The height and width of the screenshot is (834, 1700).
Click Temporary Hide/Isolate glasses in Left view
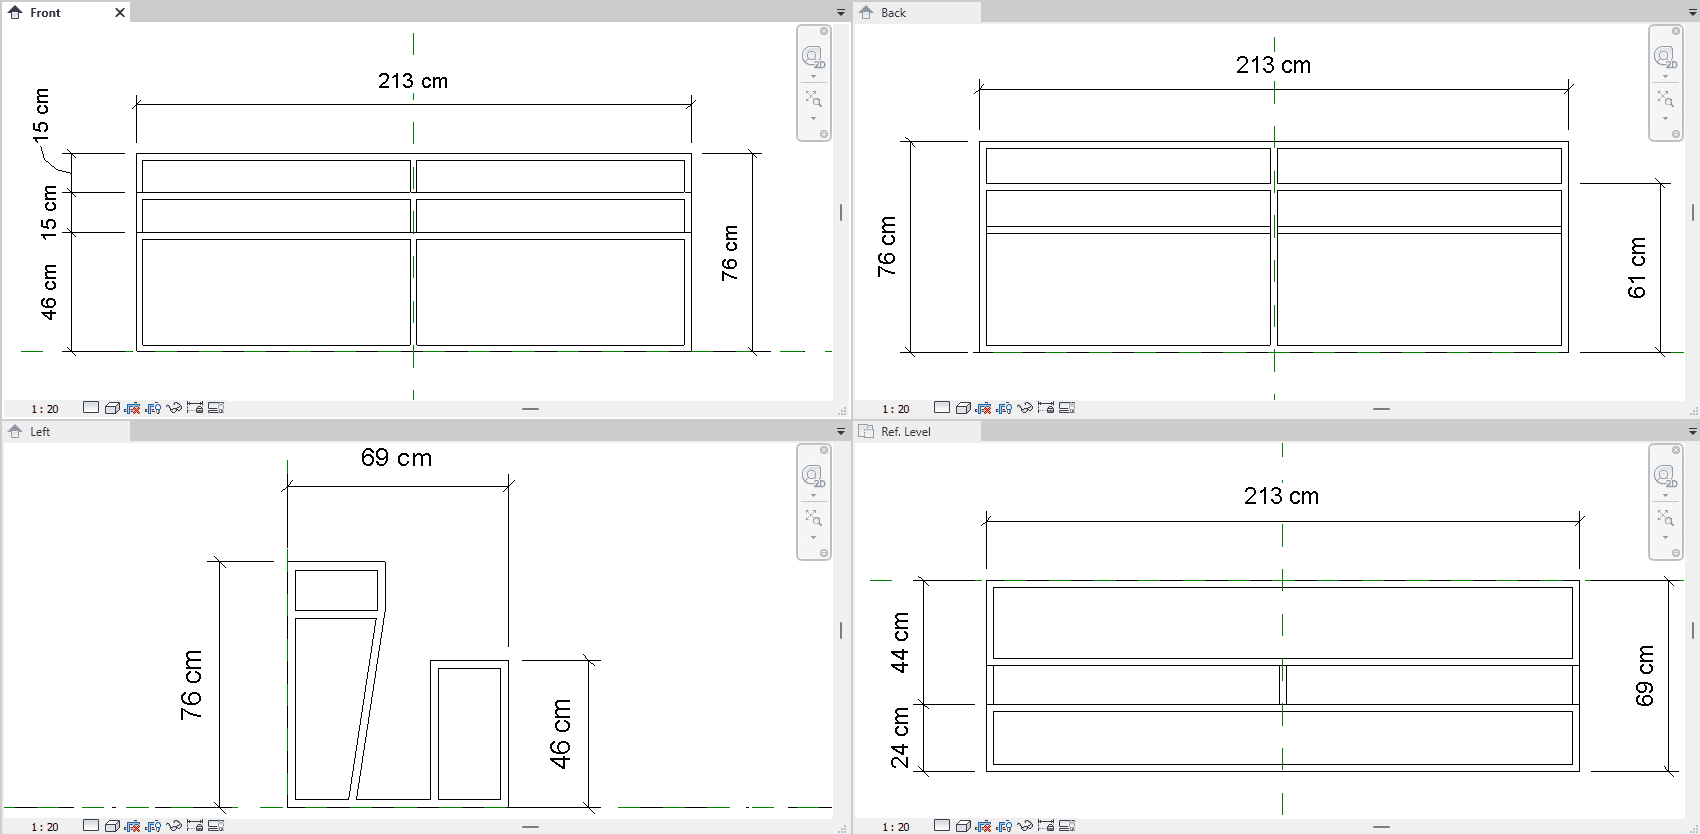(x=174, y=826)
